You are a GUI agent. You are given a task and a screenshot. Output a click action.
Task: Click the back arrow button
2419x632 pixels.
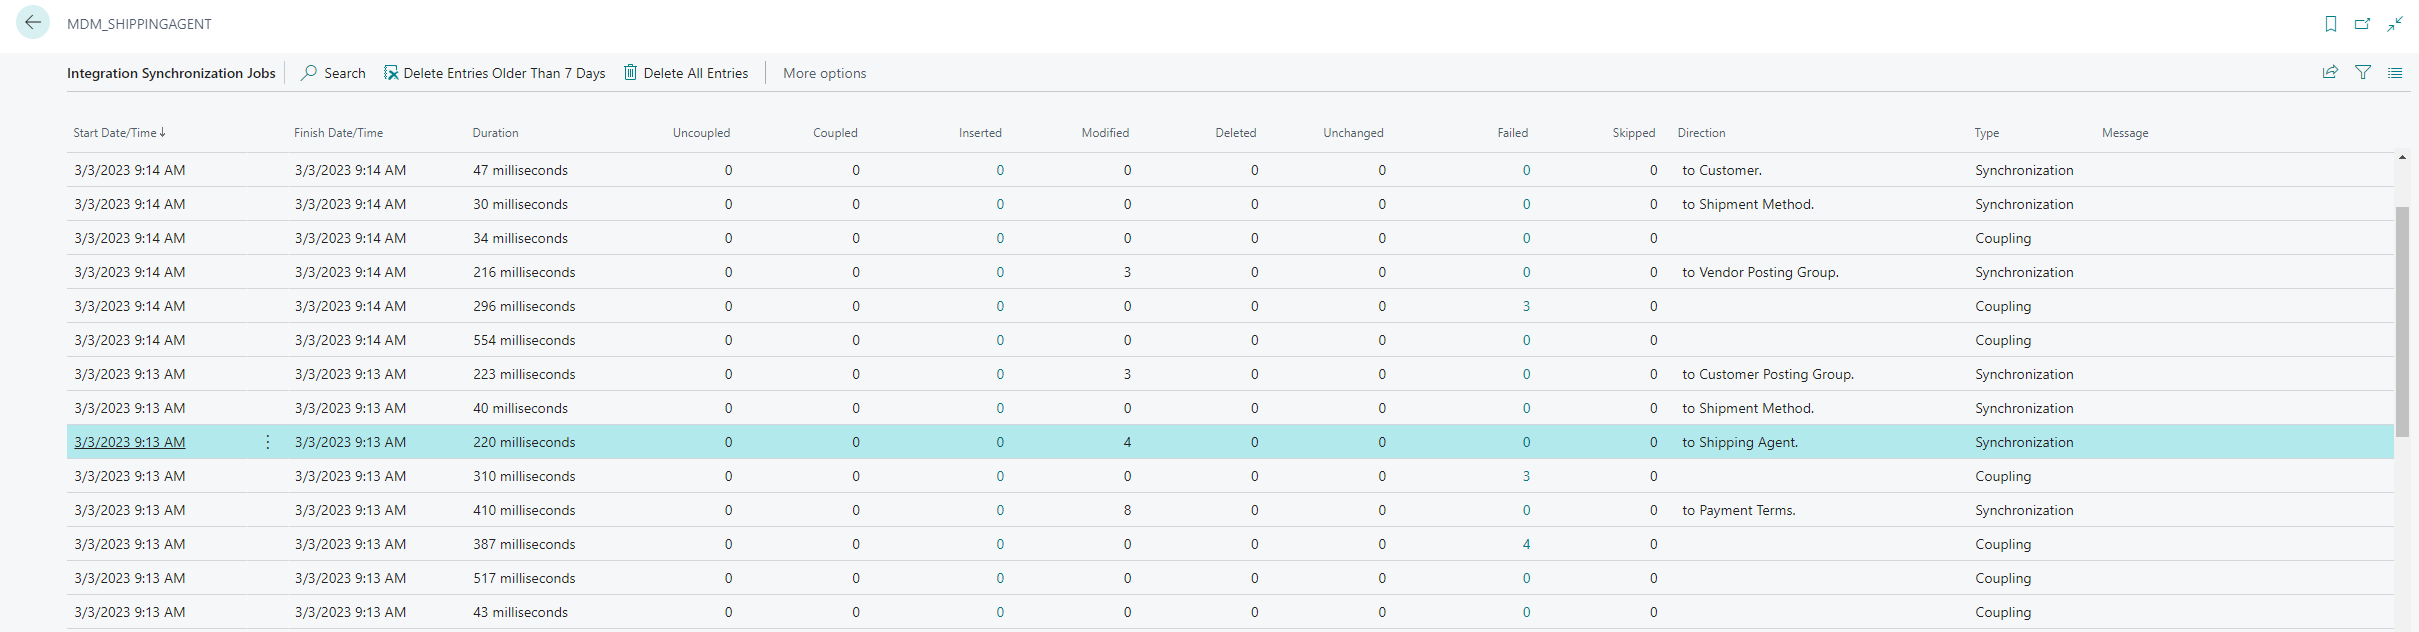(x=33, y=23)
